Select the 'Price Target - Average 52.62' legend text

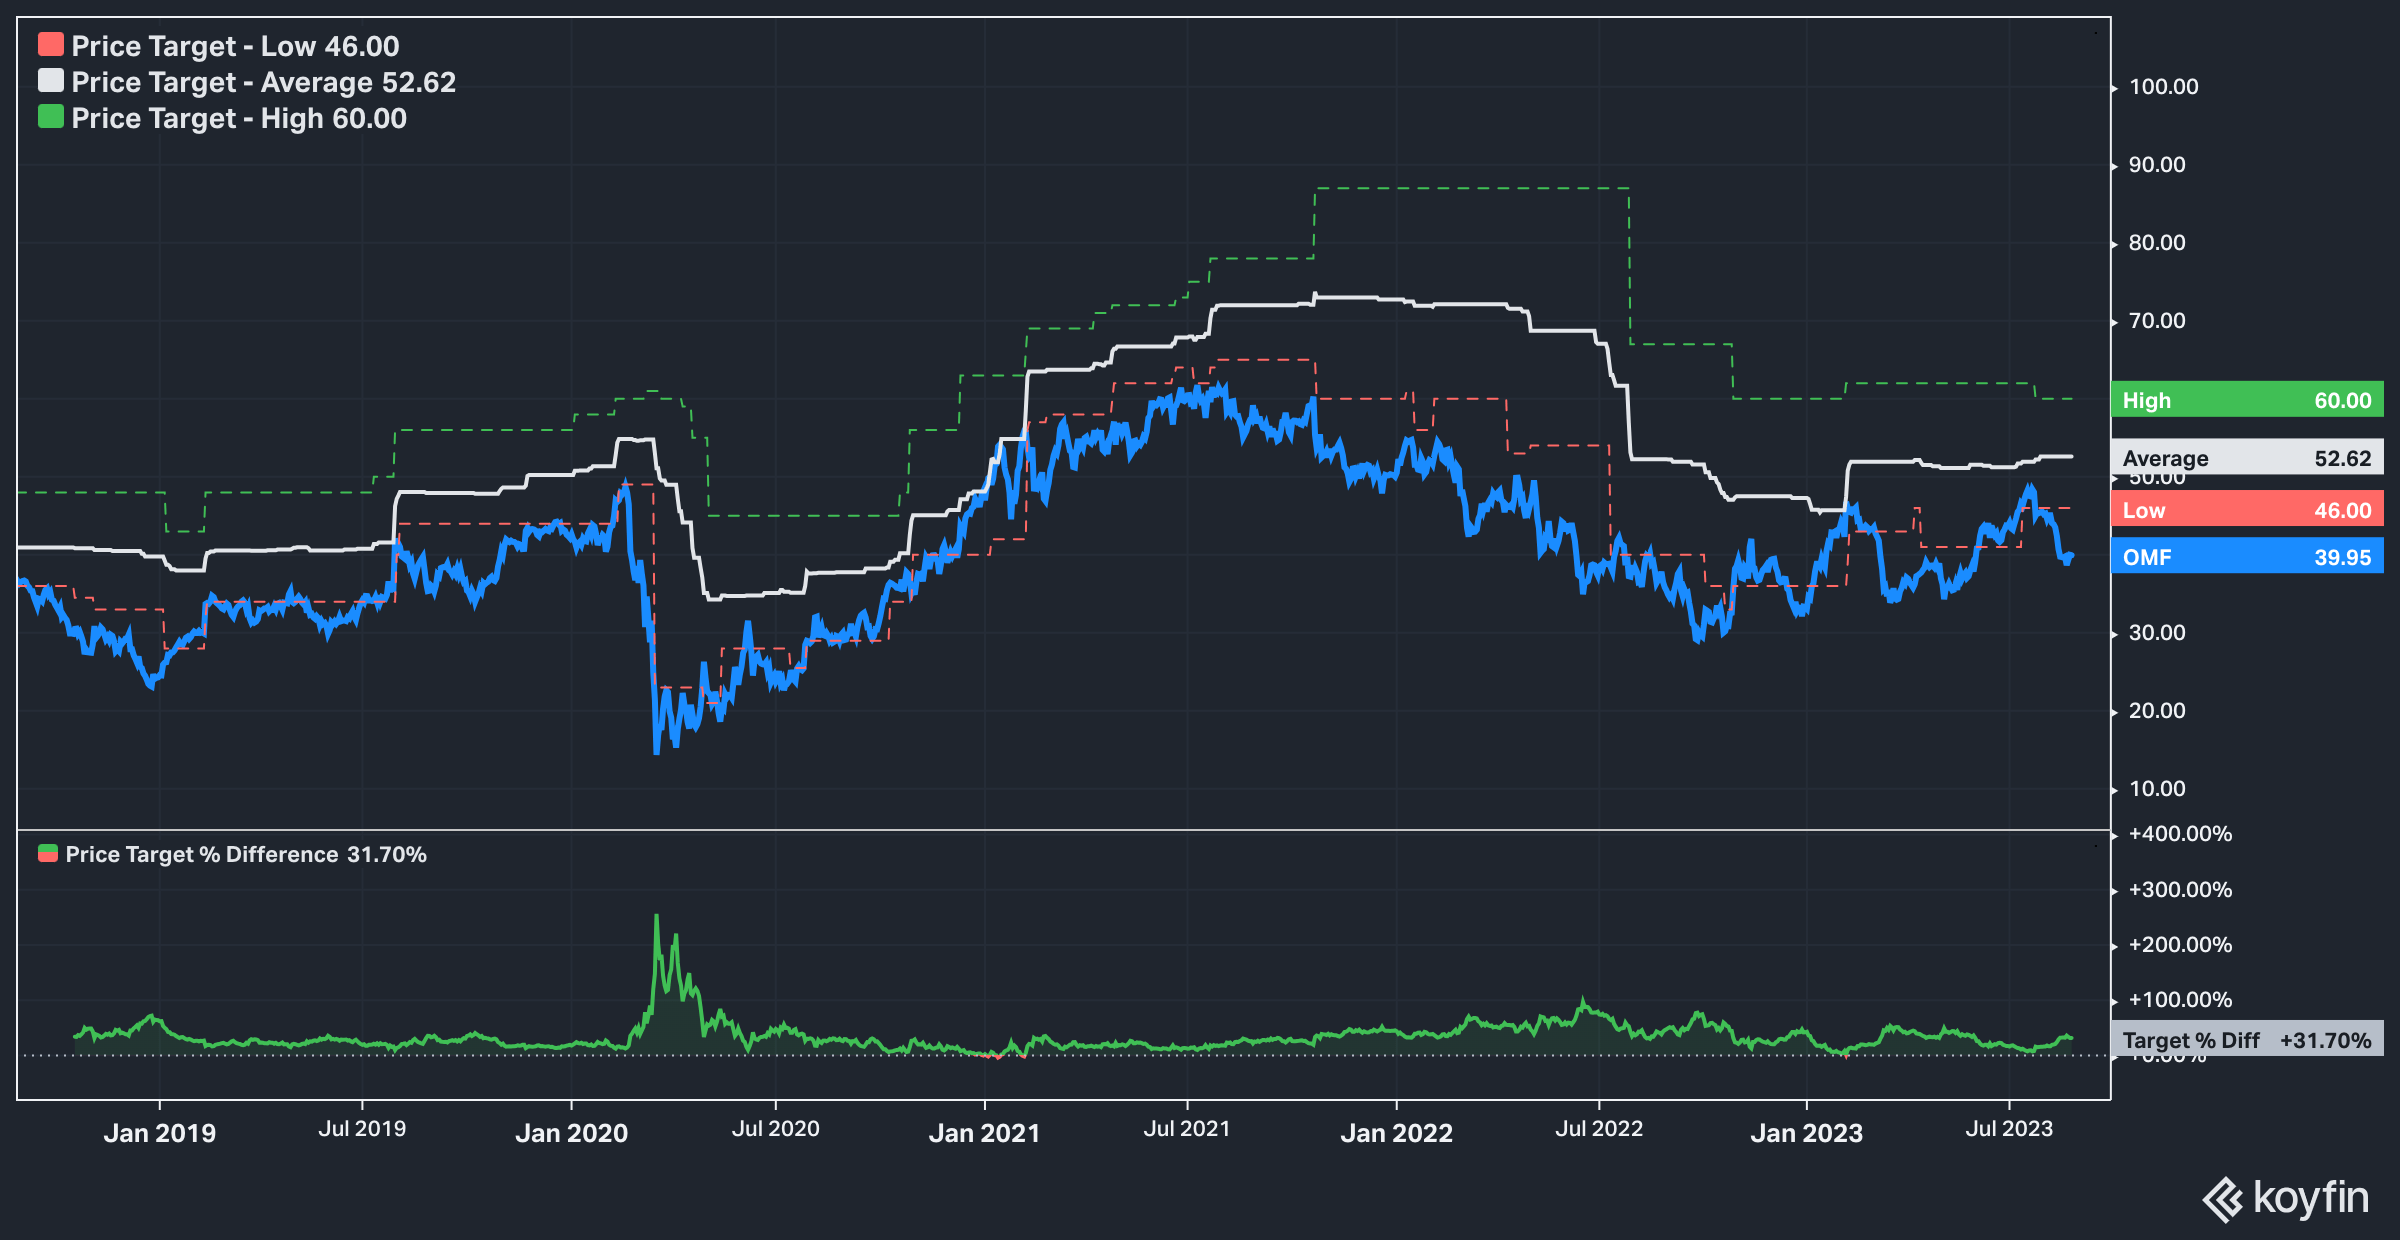pyautogui.click(x=264, y=82)
